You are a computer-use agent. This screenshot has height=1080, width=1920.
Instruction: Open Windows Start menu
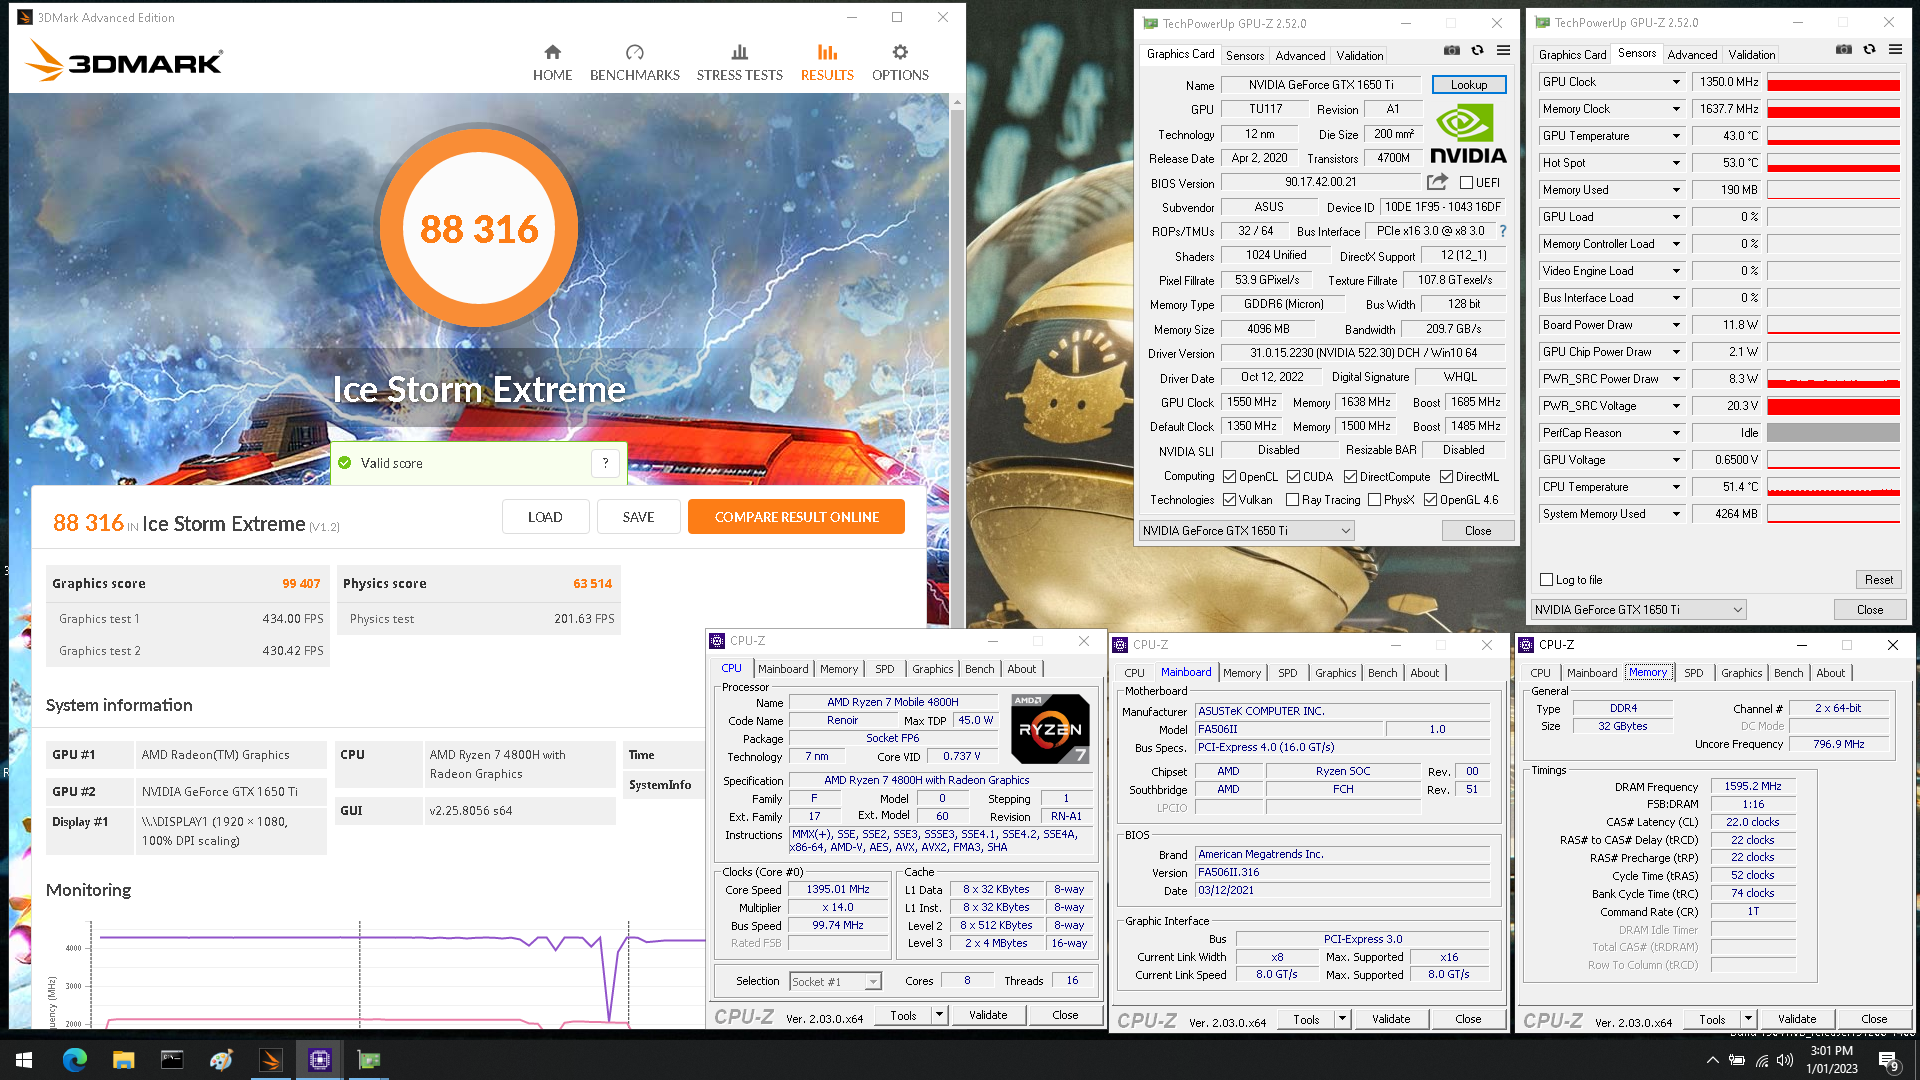24,1060
